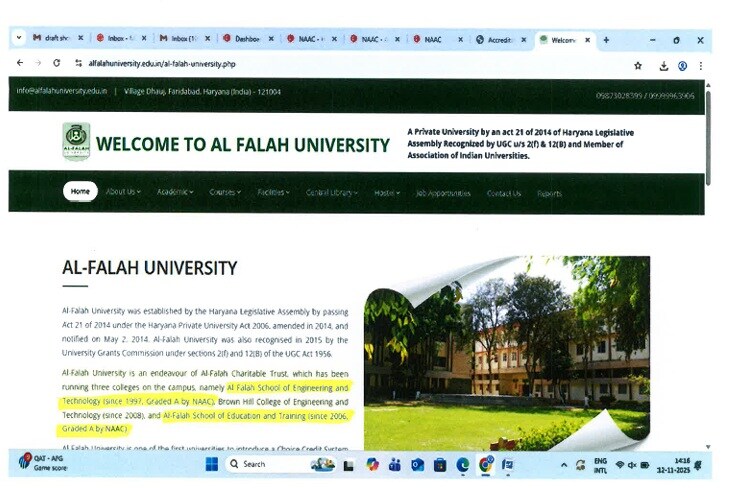This screenshot has height=488, width=740.
Task: Expand the Central Library menu
Action: point(332,193)
